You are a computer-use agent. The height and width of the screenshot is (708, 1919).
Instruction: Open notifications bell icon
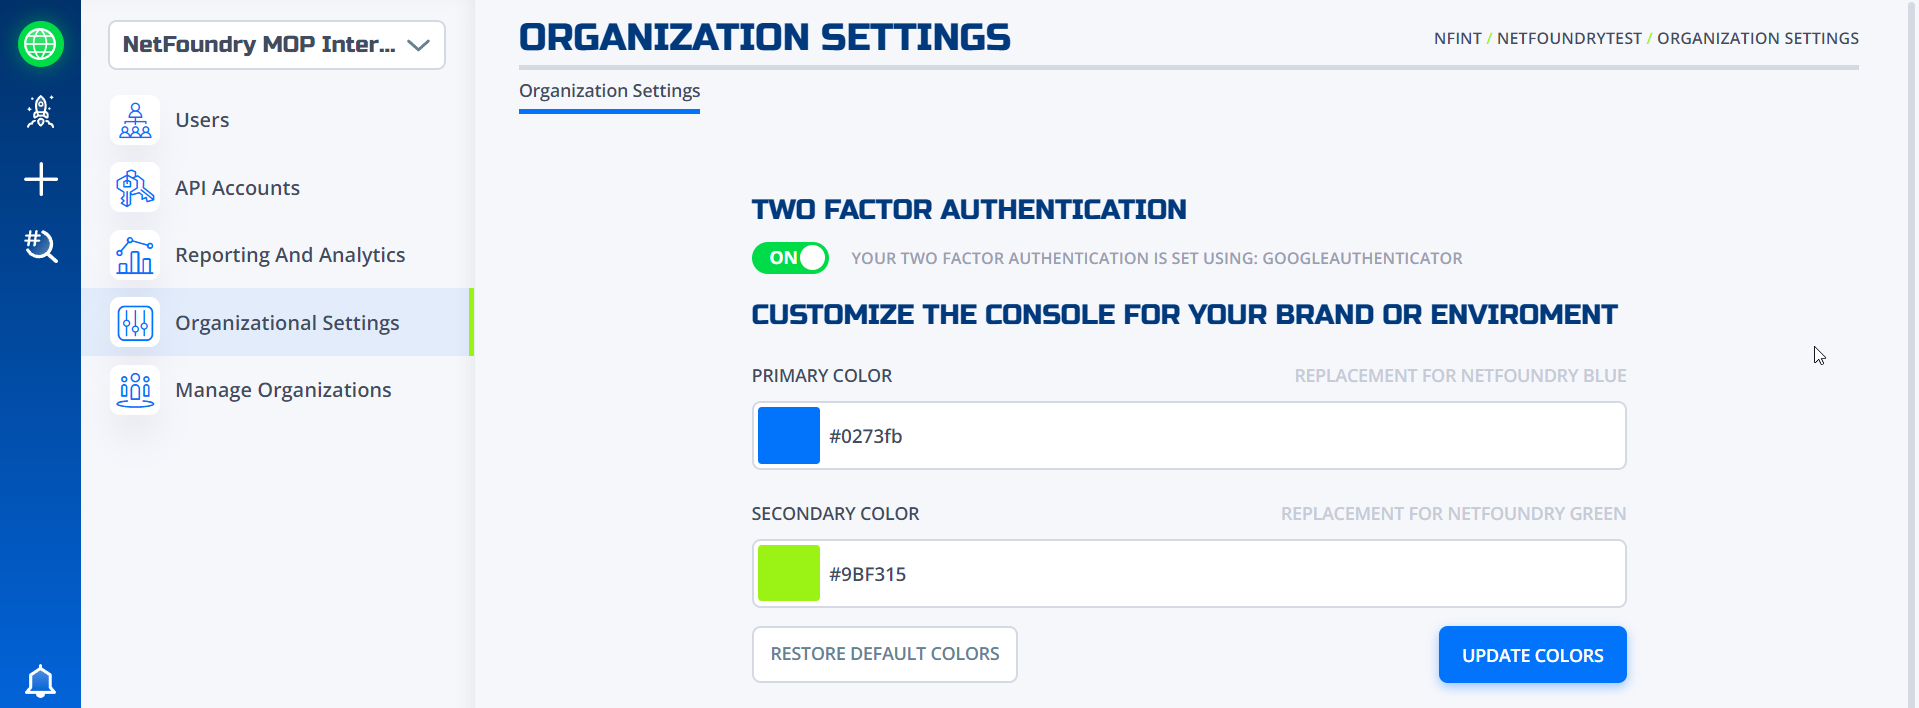tap(41, 681)
